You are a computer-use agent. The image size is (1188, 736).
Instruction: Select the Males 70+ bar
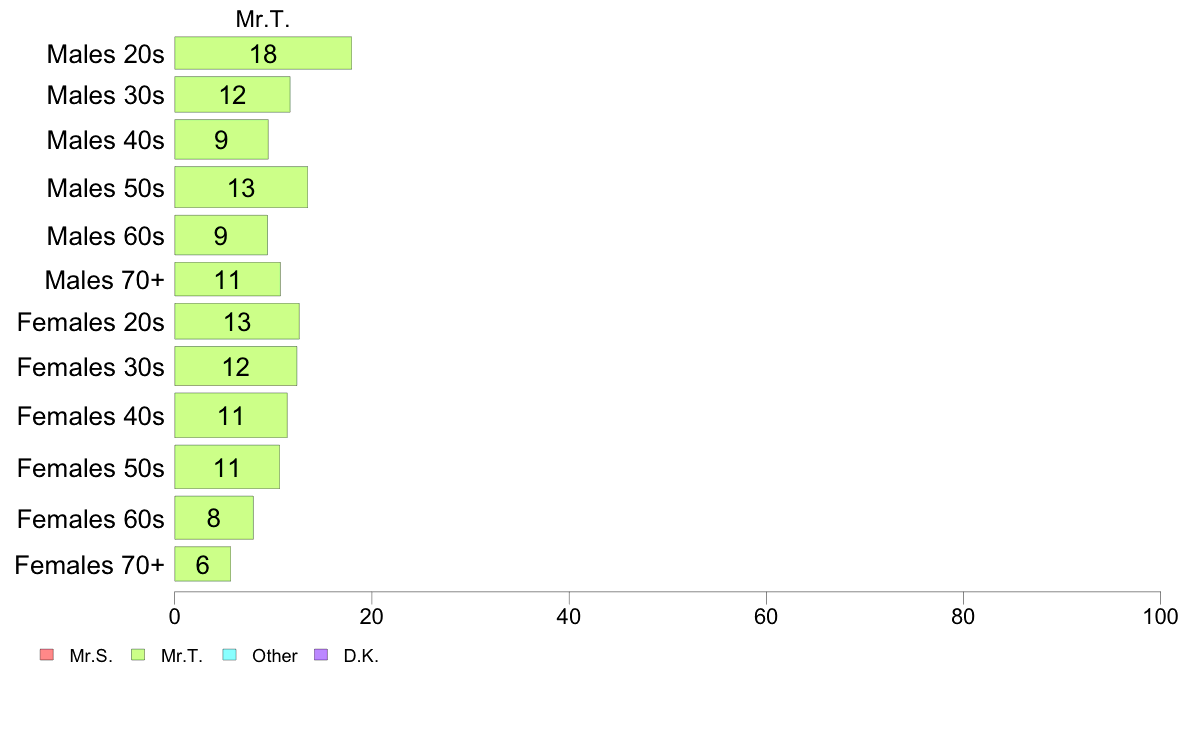coord(227,279)
